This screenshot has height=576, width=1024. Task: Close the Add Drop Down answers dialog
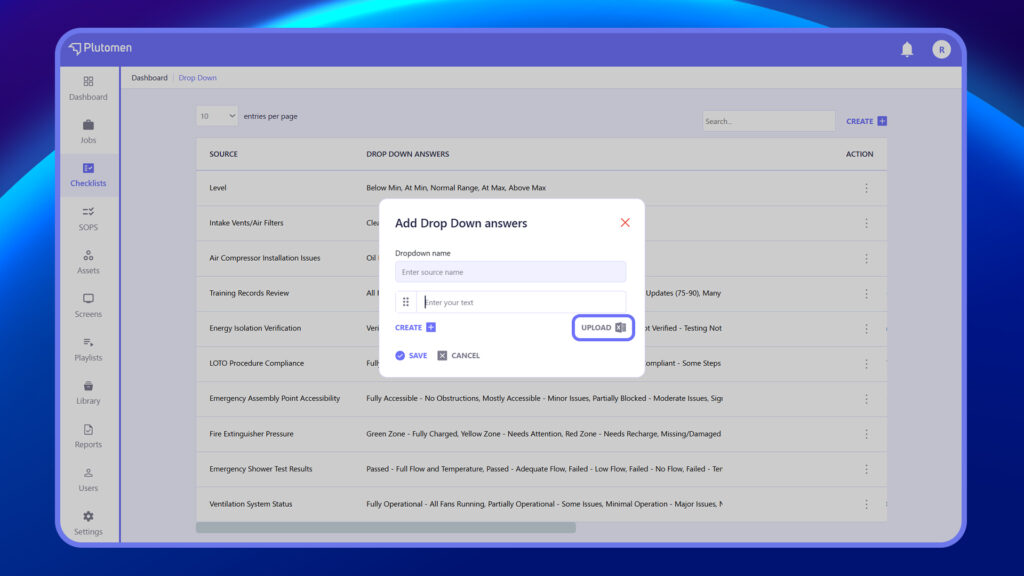[x=625, y=223]
